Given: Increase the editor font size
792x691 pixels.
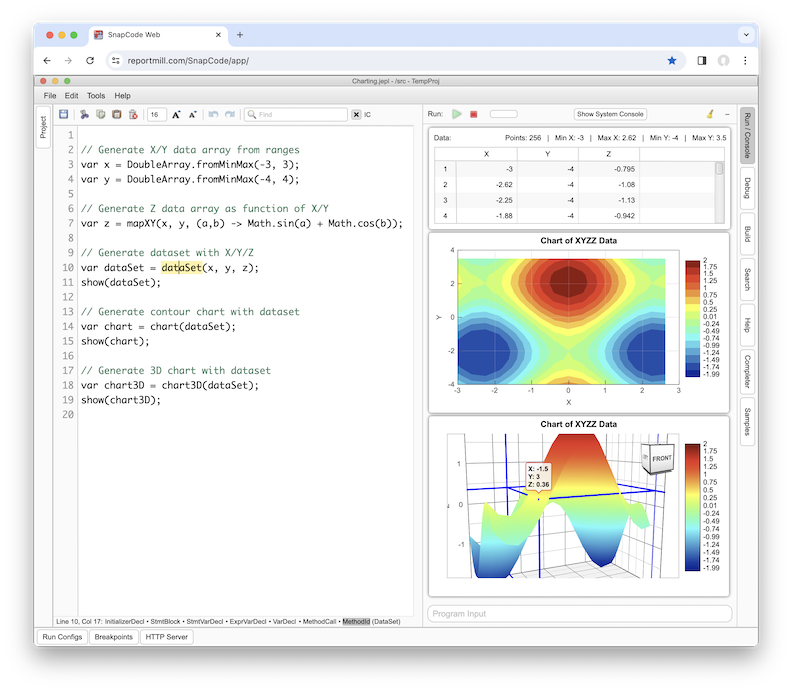Looking at the screenshot, I should tap(176, 115).
